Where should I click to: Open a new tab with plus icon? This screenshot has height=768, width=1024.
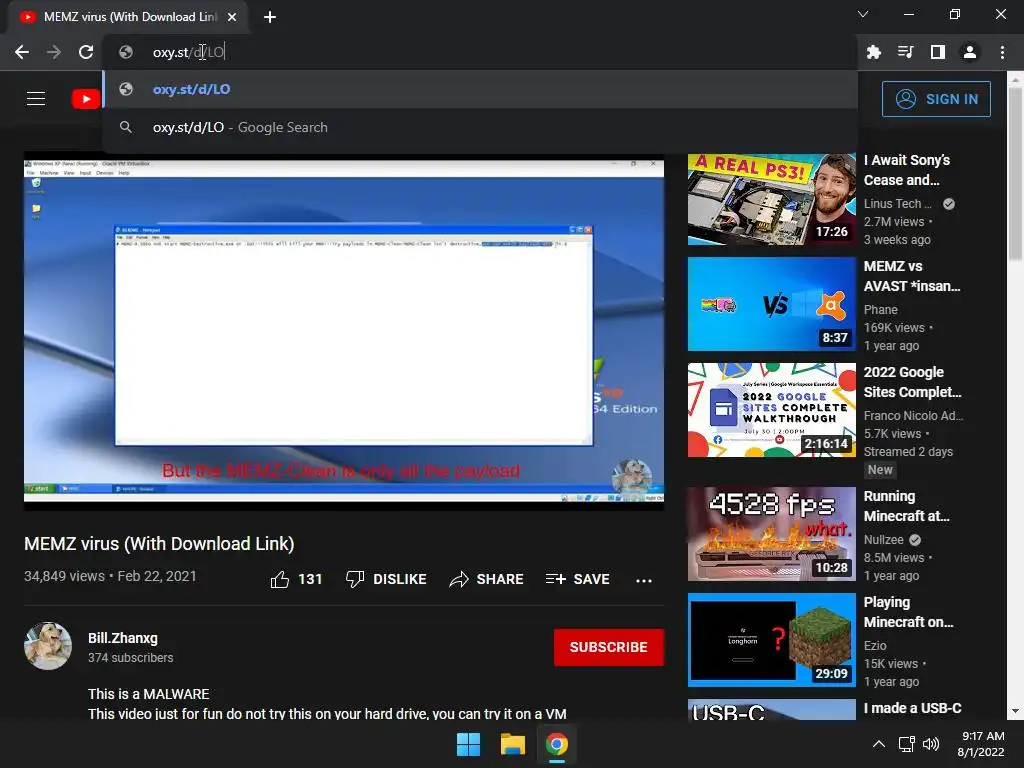pyautogui.click(x=270, y=17)
